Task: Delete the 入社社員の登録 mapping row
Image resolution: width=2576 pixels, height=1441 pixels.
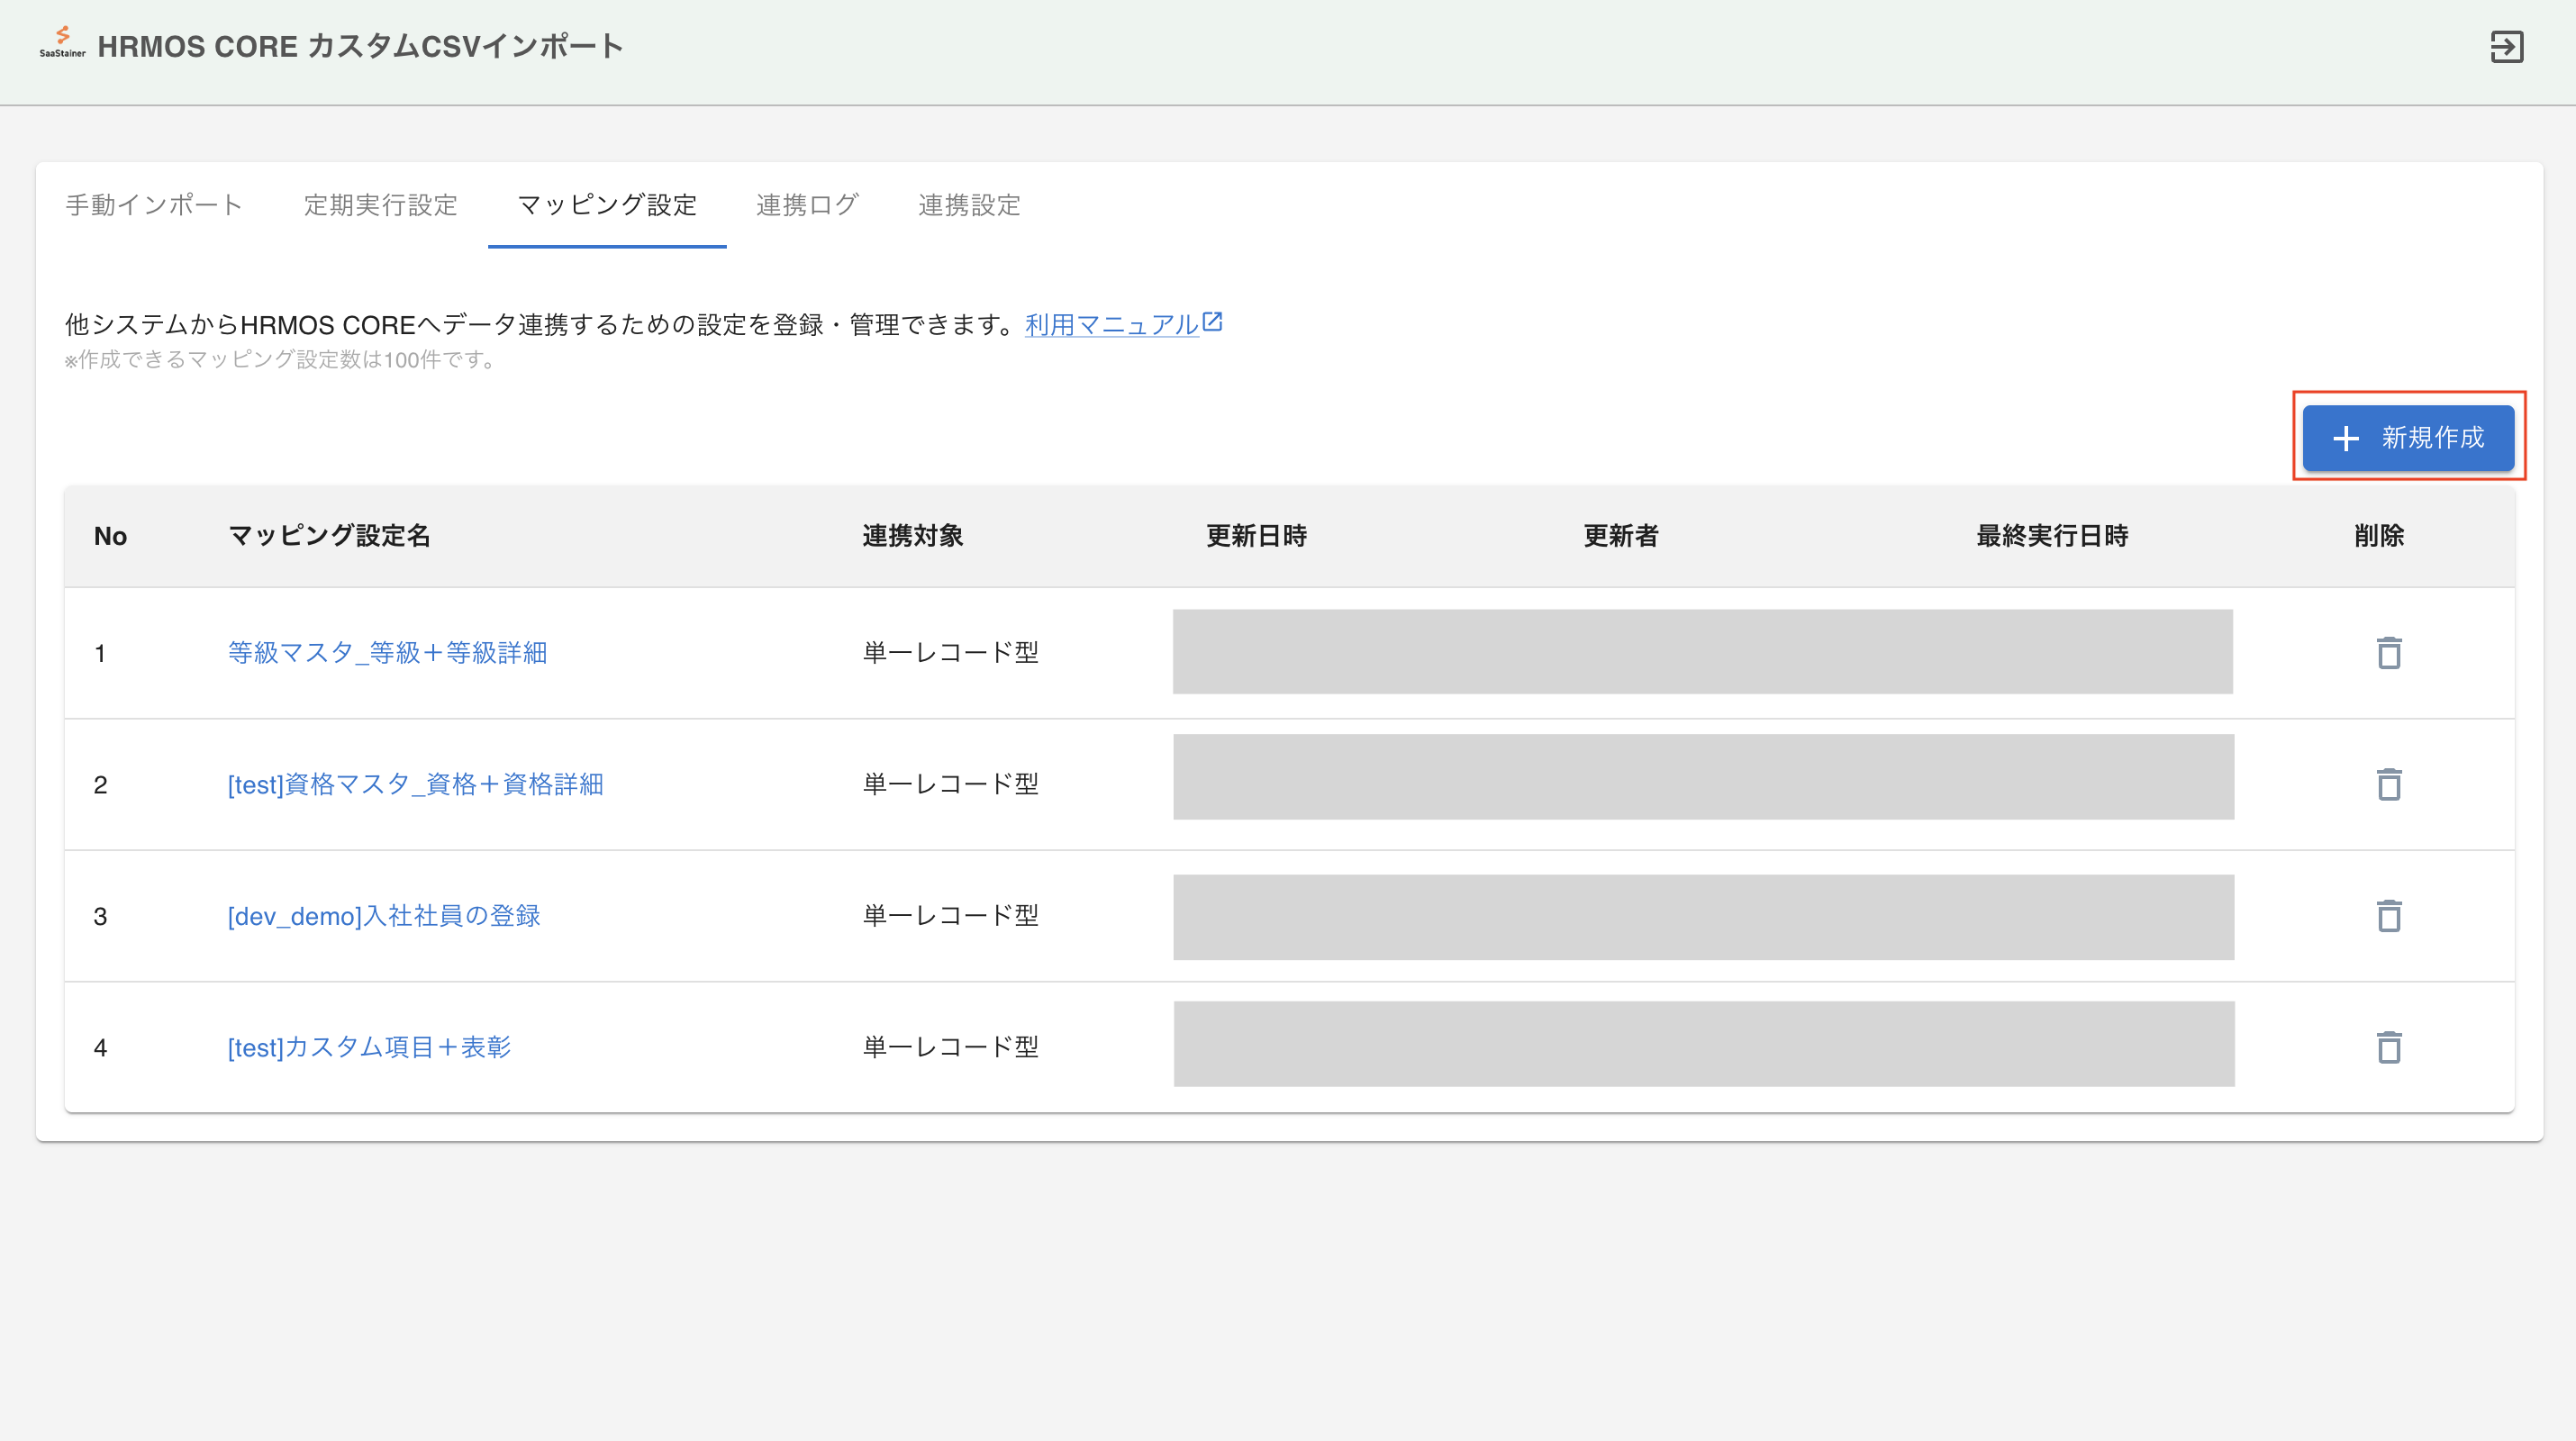Action: [2388, 916]
